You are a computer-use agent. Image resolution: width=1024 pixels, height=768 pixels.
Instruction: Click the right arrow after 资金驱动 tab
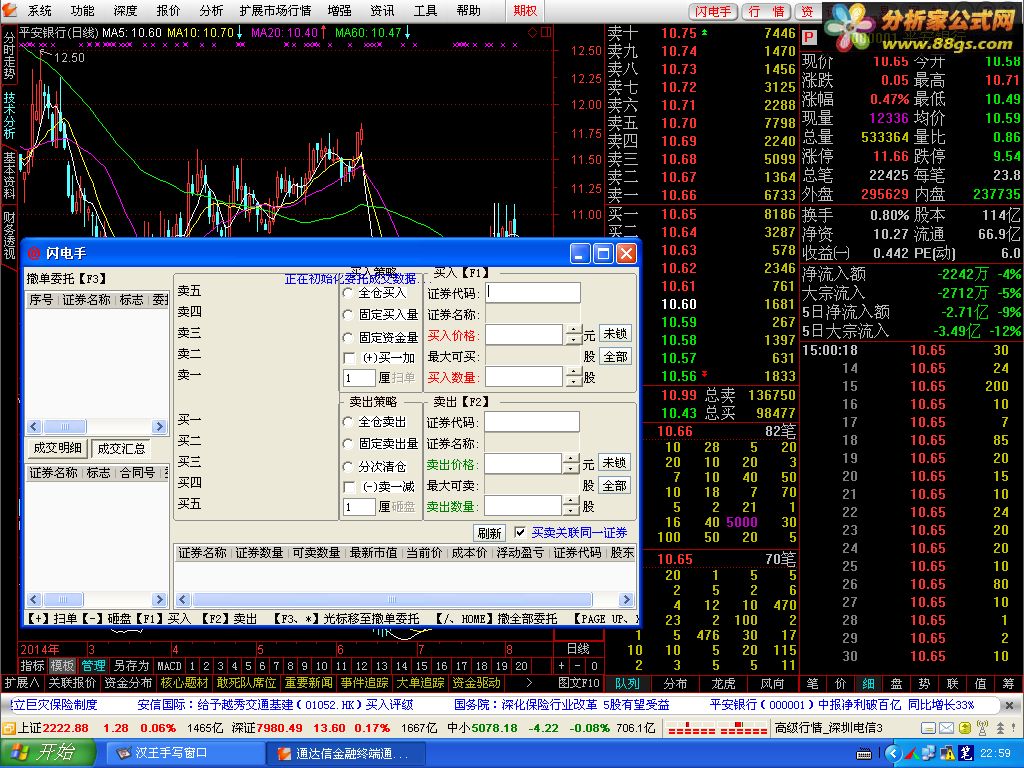[528, 683]
